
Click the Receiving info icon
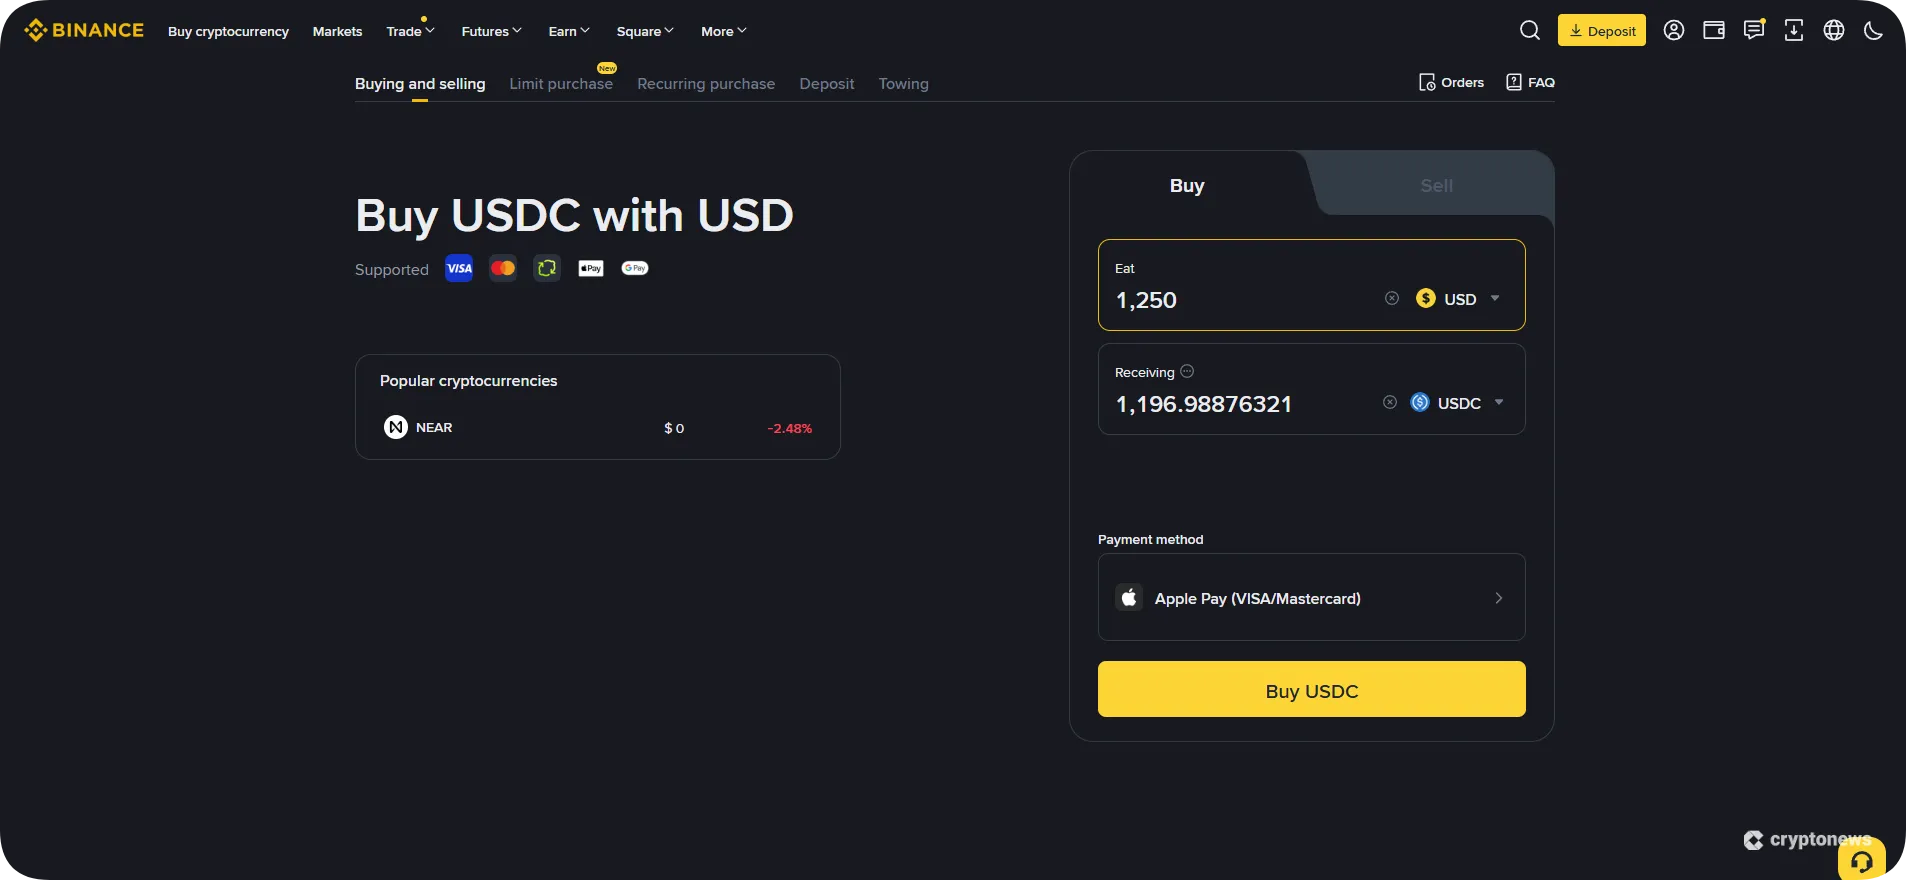click(x=1187, y=371)
